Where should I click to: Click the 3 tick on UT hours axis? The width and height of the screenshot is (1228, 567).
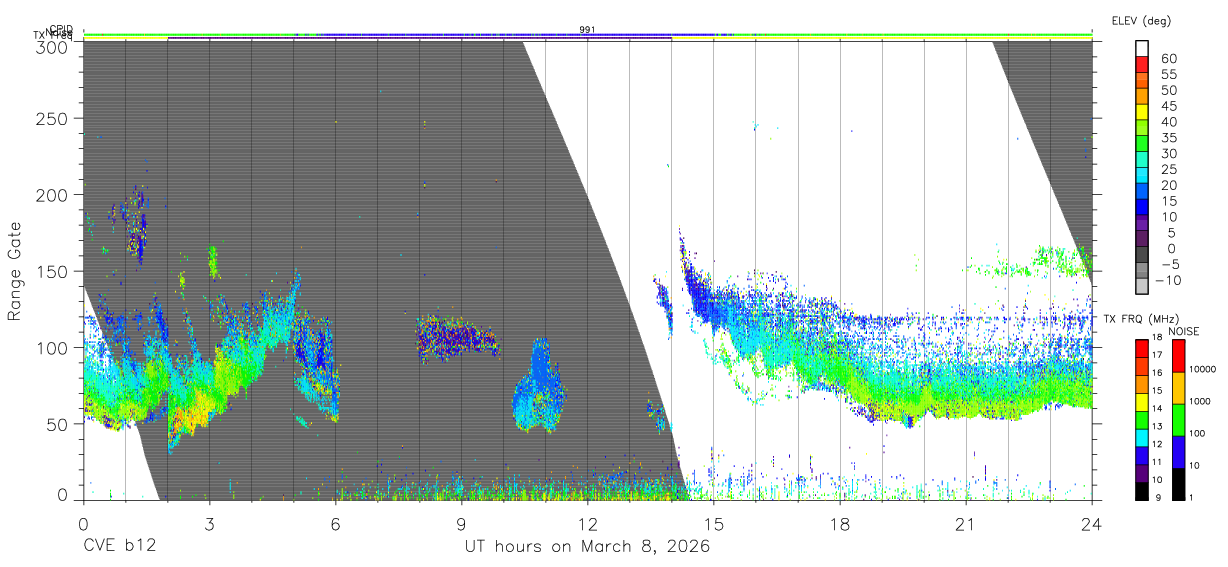click(x=209, y=524)
